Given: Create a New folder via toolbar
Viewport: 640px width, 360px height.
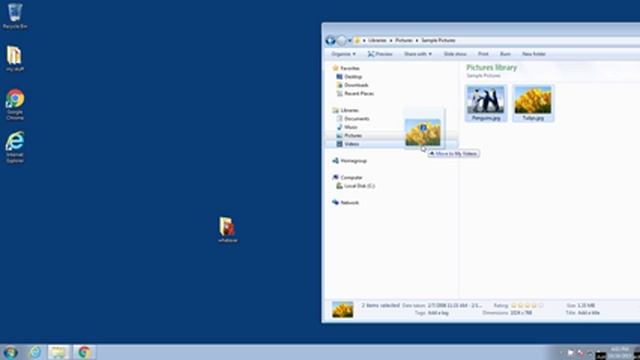Looking at the screenshot, I should point(533,54).
